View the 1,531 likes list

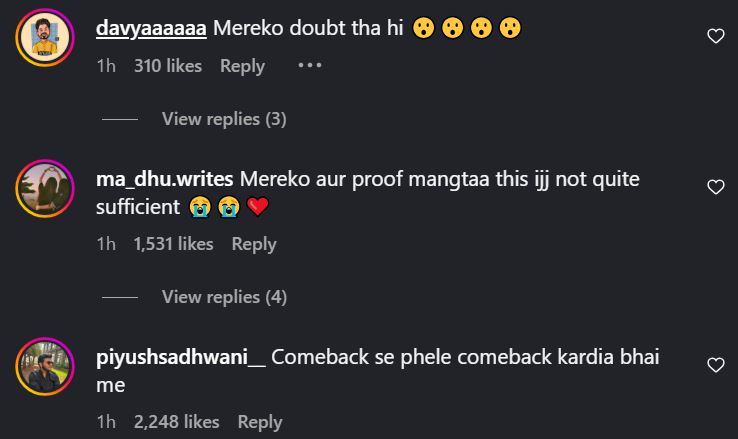[x=173, y=244]
